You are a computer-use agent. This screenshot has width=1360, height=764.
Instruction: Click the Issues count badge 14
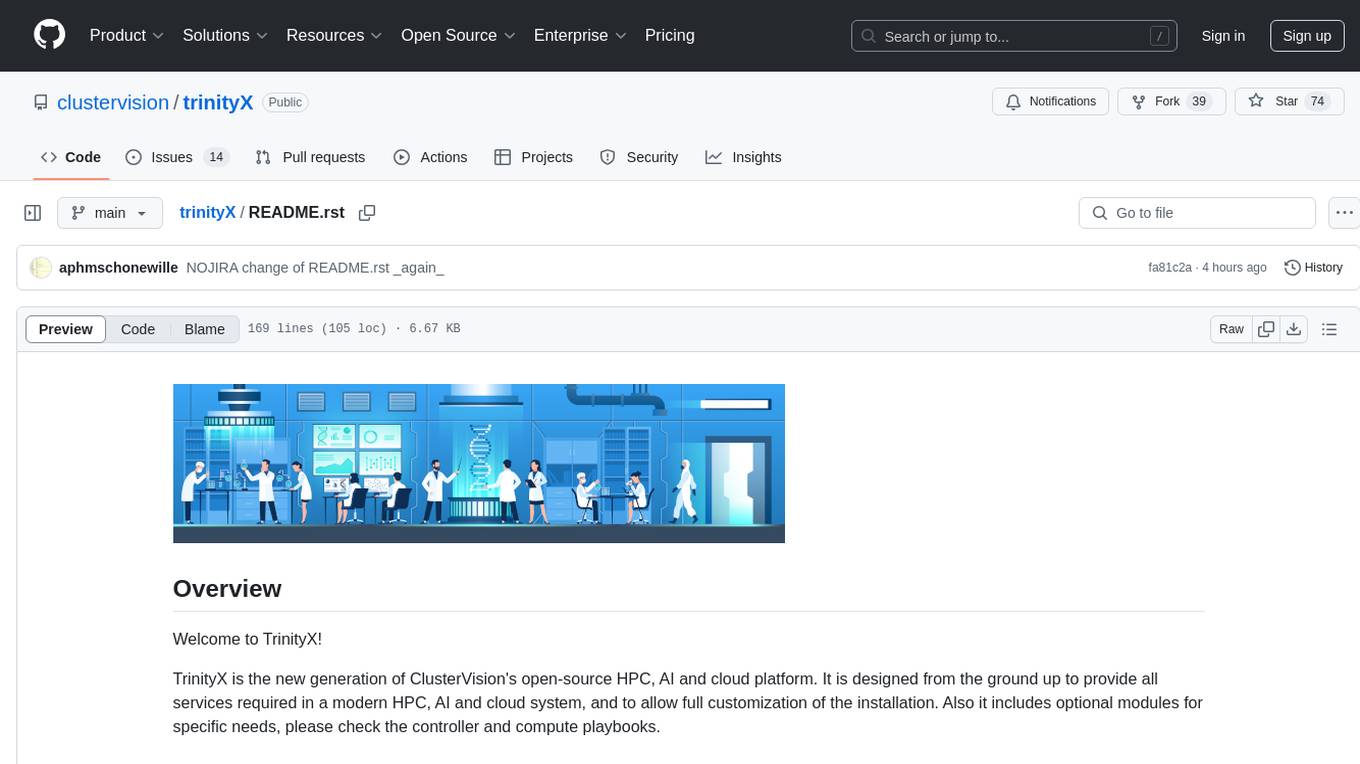point(216,157)
